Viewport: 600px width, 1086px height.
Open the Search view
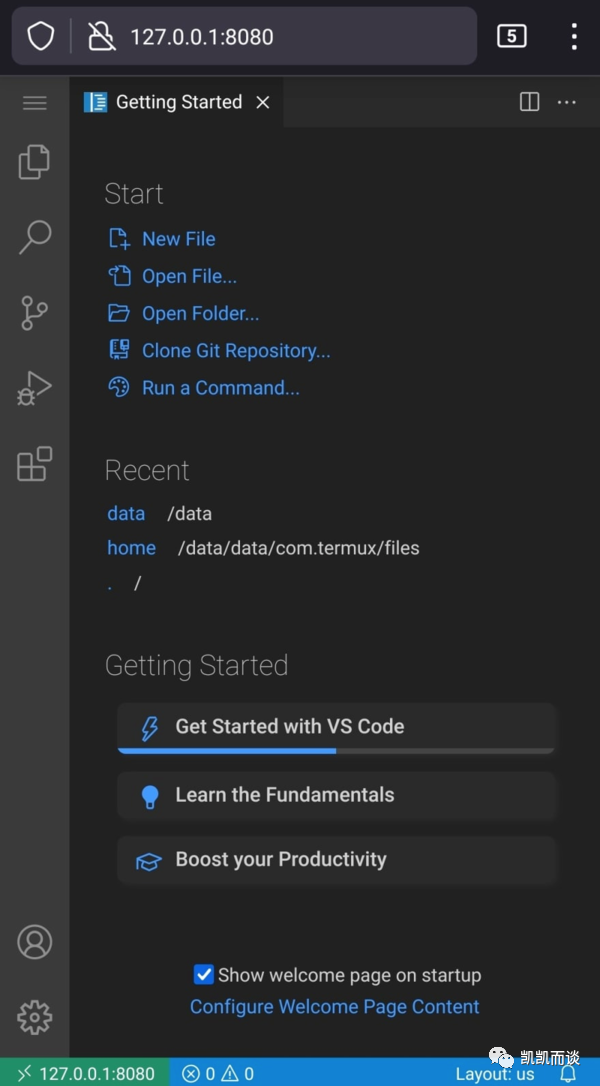pyautogui.click(x=35, y=237)
